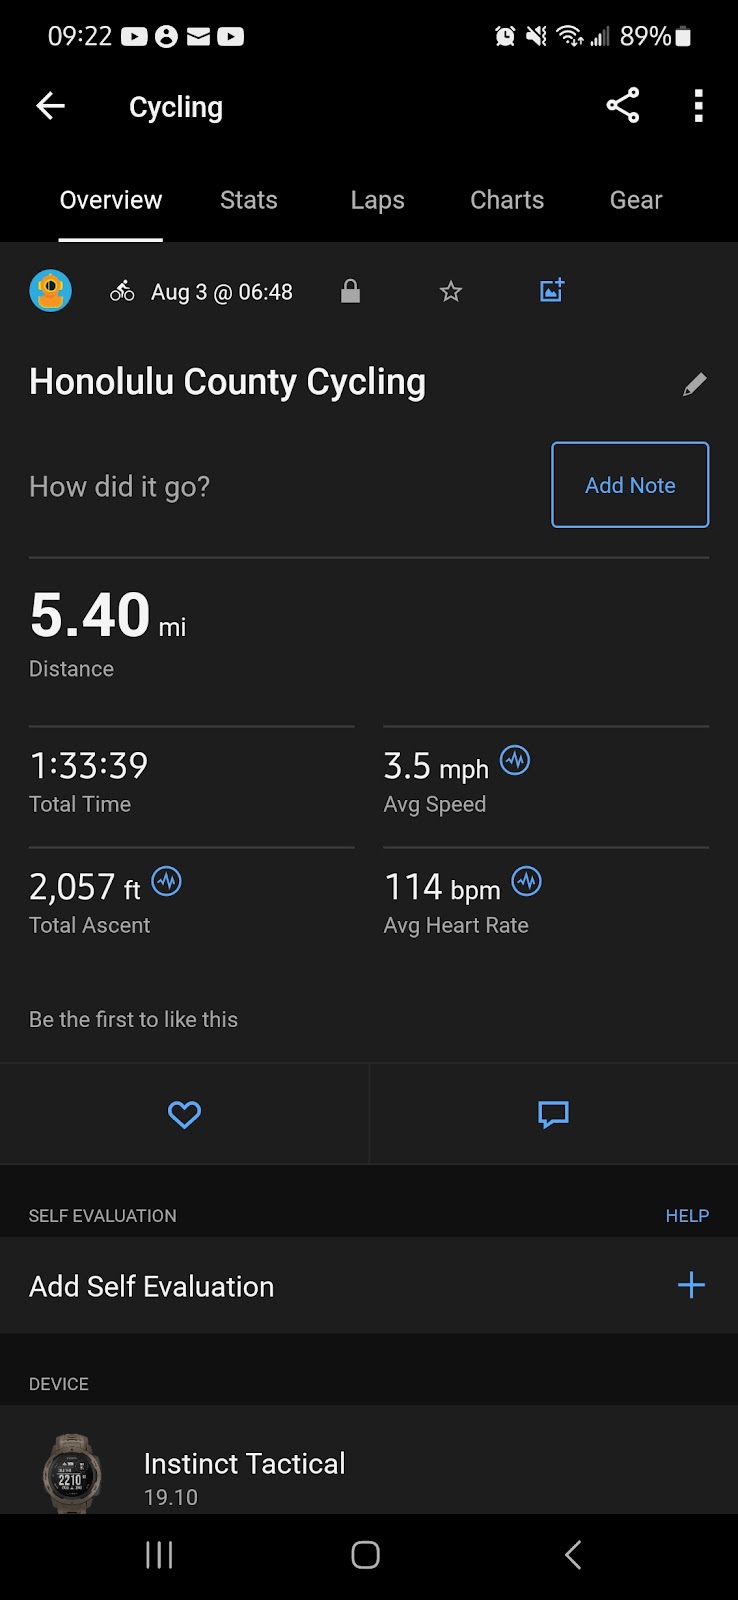Tap the back arrow next to Cycling
Image resolution: width=738 pixels, height=1600 pixels.
(50, 106)
